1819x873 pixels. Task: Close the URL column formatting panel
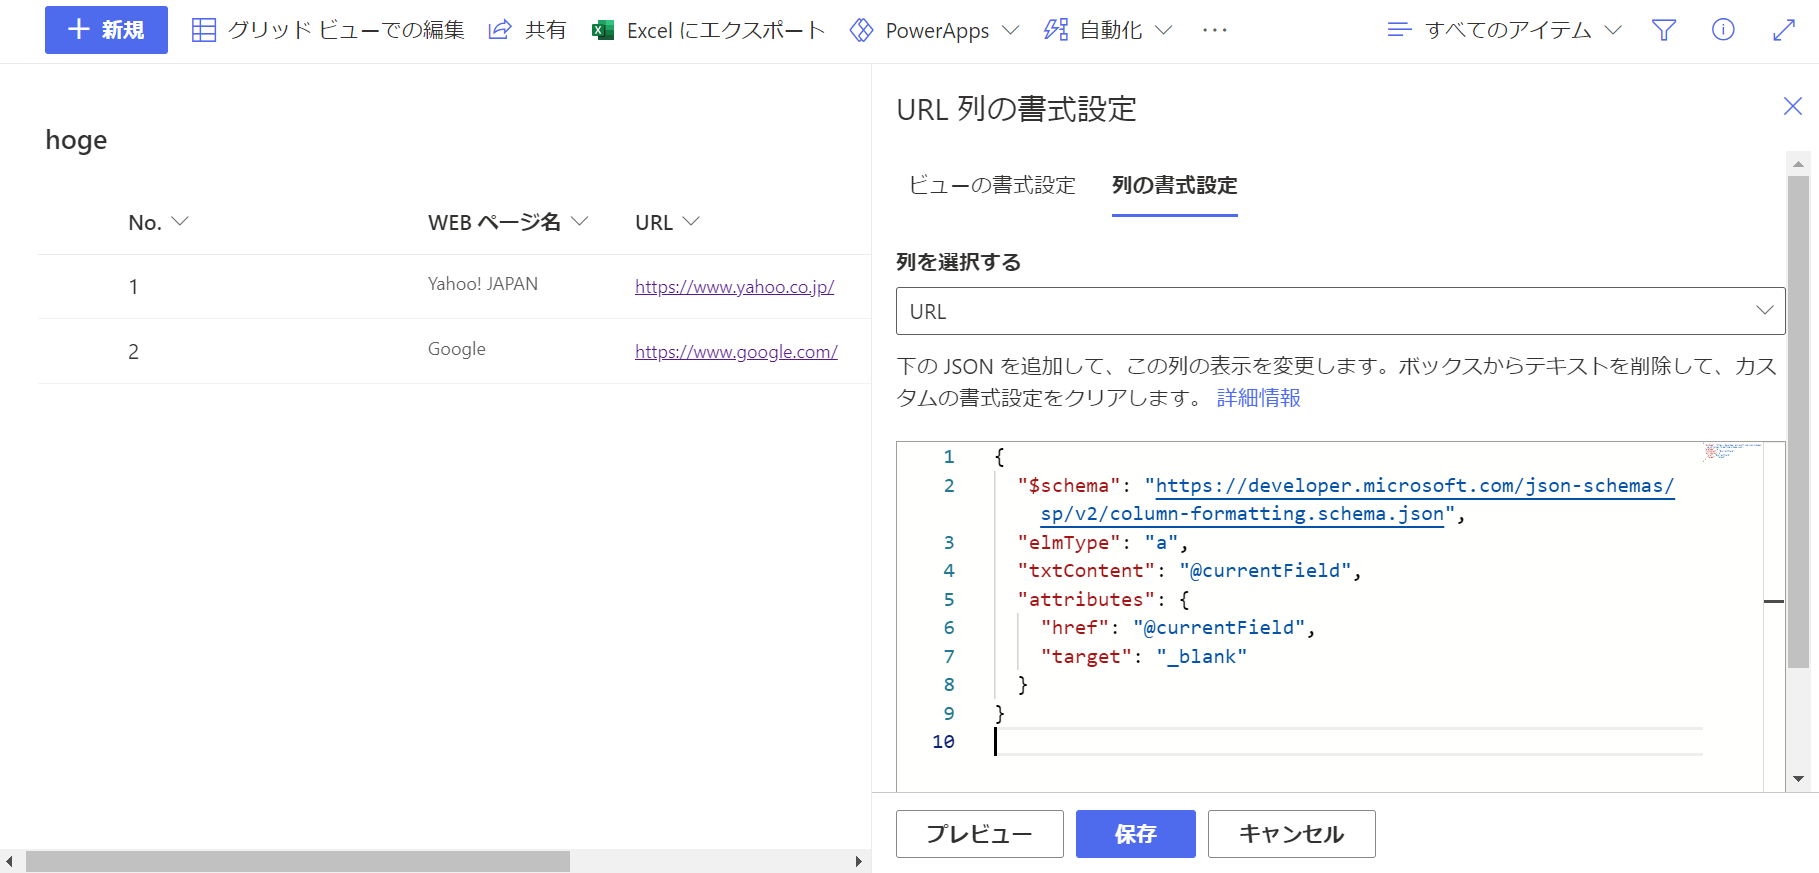[1793, 106]
